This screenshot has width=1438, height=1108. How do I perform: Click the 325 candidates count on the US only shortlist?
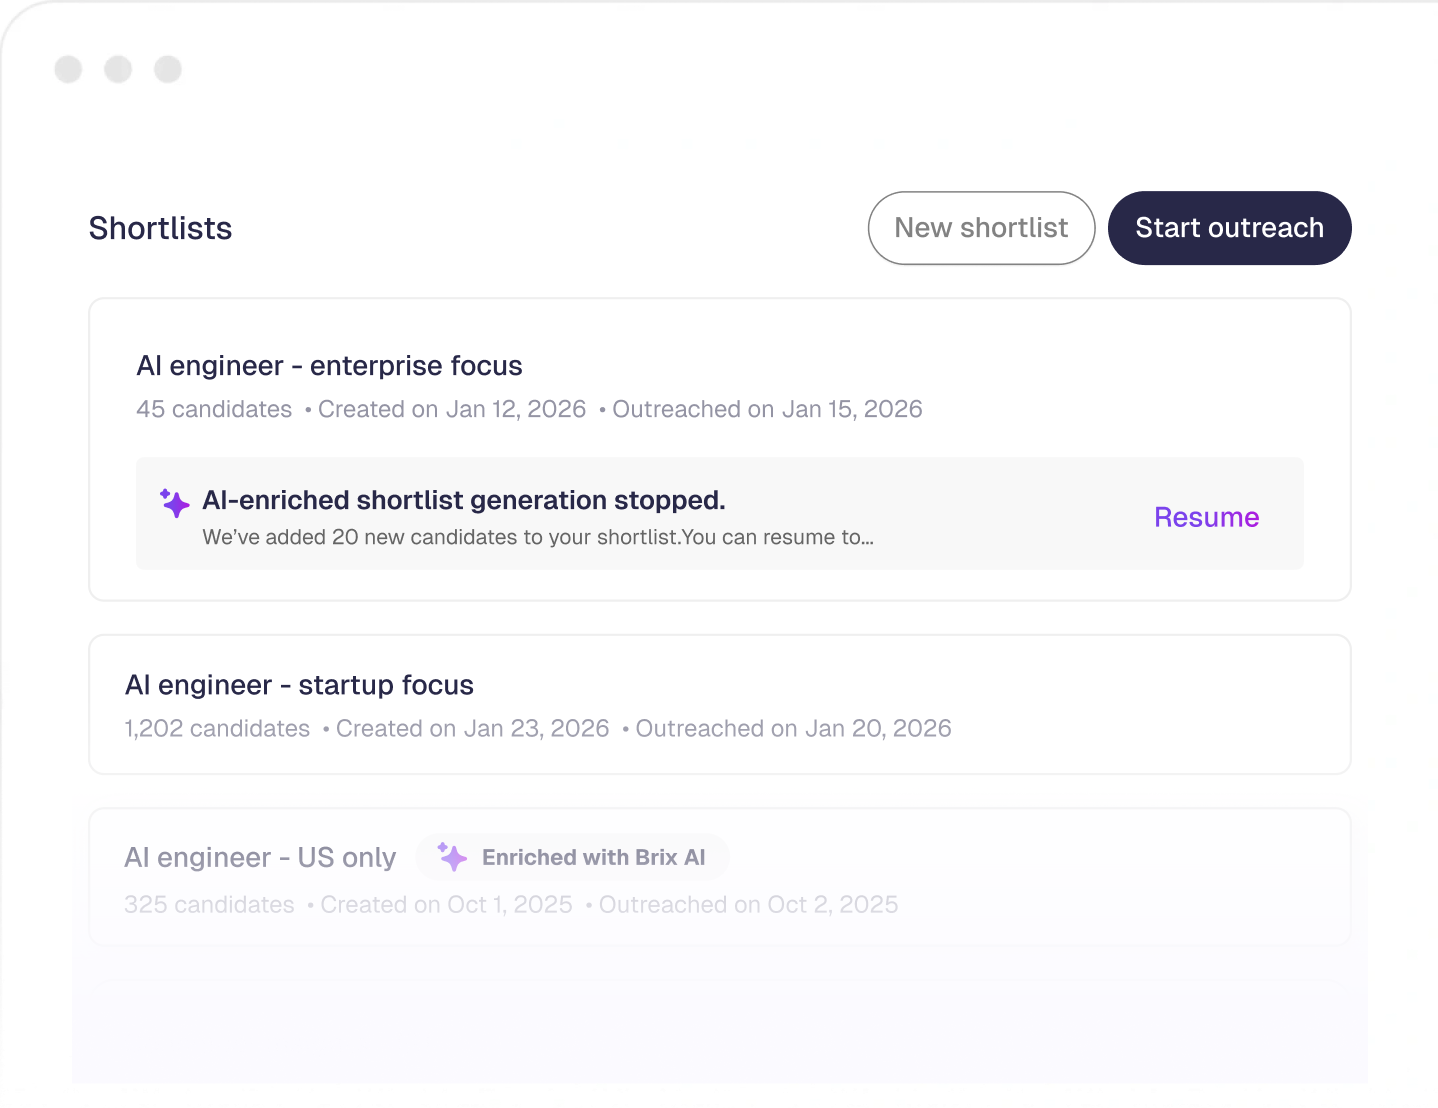(x=209, y=904)
